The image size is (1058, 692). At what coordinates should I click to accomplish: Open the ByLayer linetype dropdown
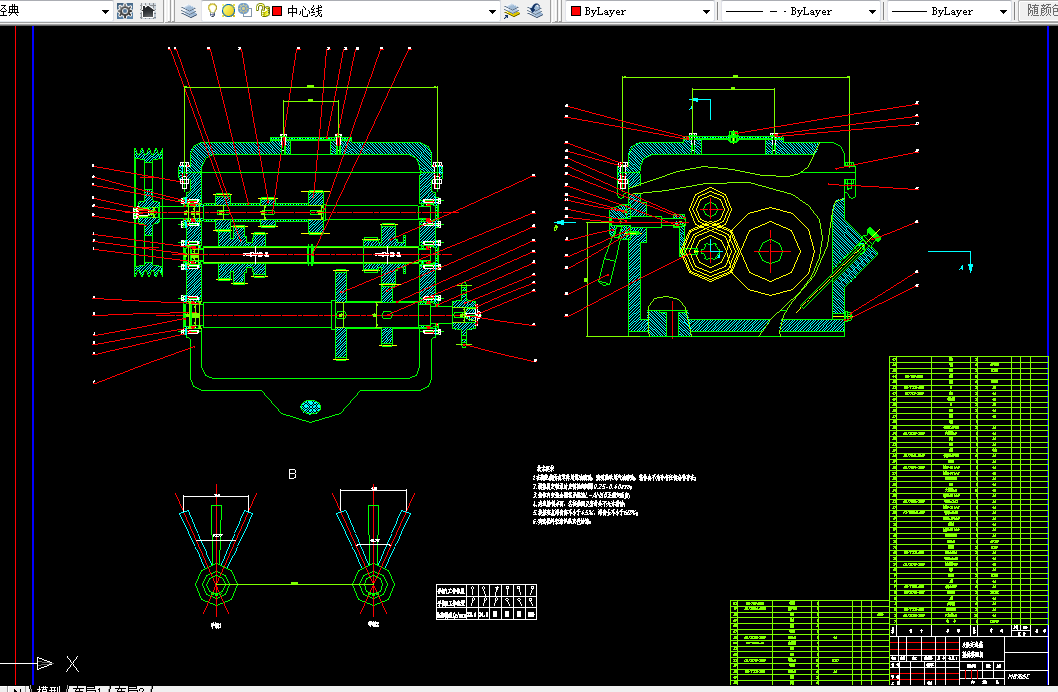pos(872,12)
